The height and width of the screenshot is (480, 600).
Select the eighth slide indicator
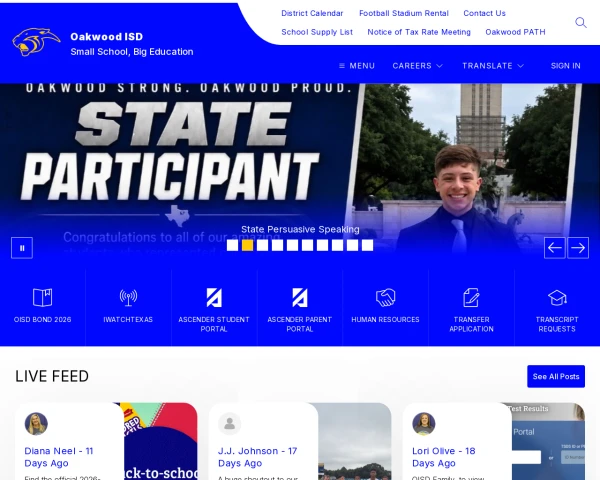click(x=337, y=245)
